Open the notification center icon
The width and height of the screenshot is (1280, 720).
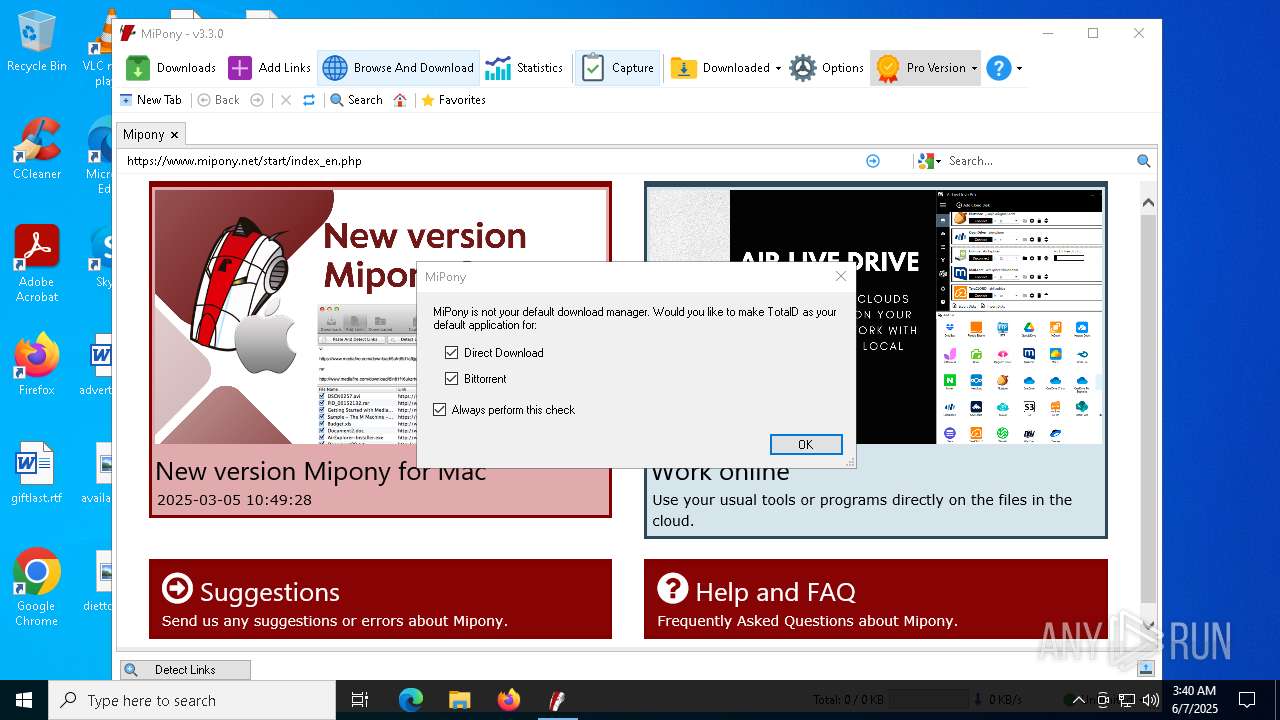point(1247,700)
